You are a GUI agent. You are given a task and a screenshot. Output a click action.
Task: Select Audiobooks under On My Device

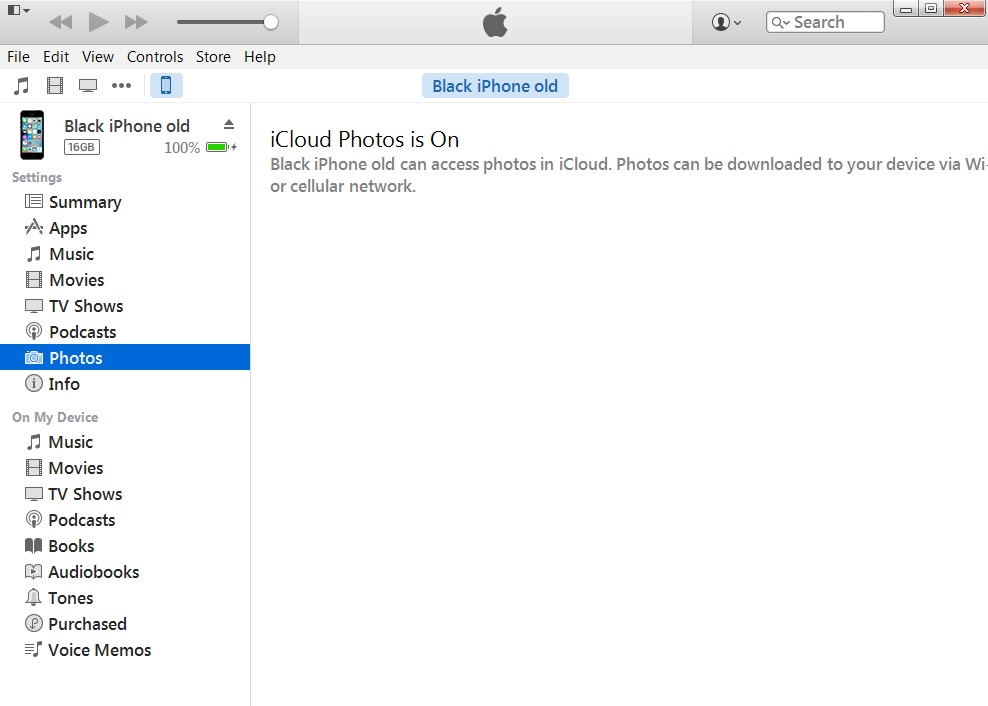point(92,571)
